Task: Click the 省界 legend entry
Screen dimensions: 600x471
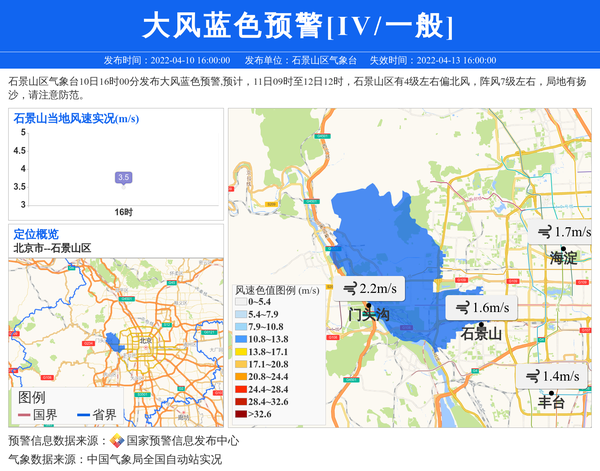Action: point(97,415)
